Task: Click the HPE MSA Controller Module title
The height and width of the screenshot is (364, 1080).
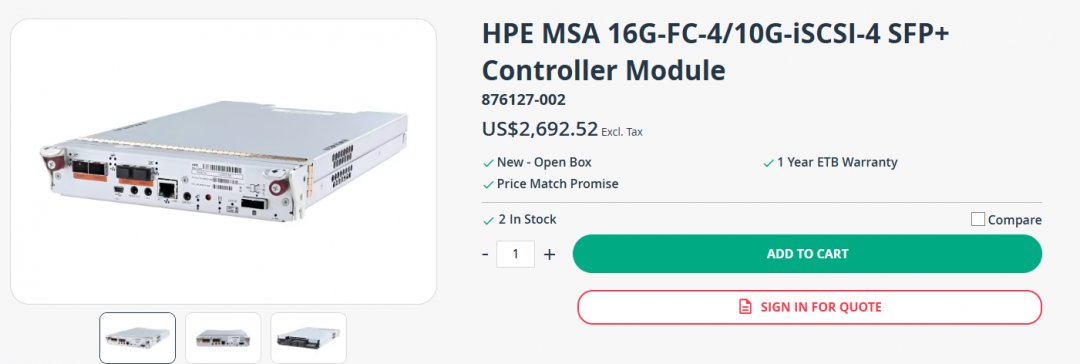Action: tap(715, 52)
